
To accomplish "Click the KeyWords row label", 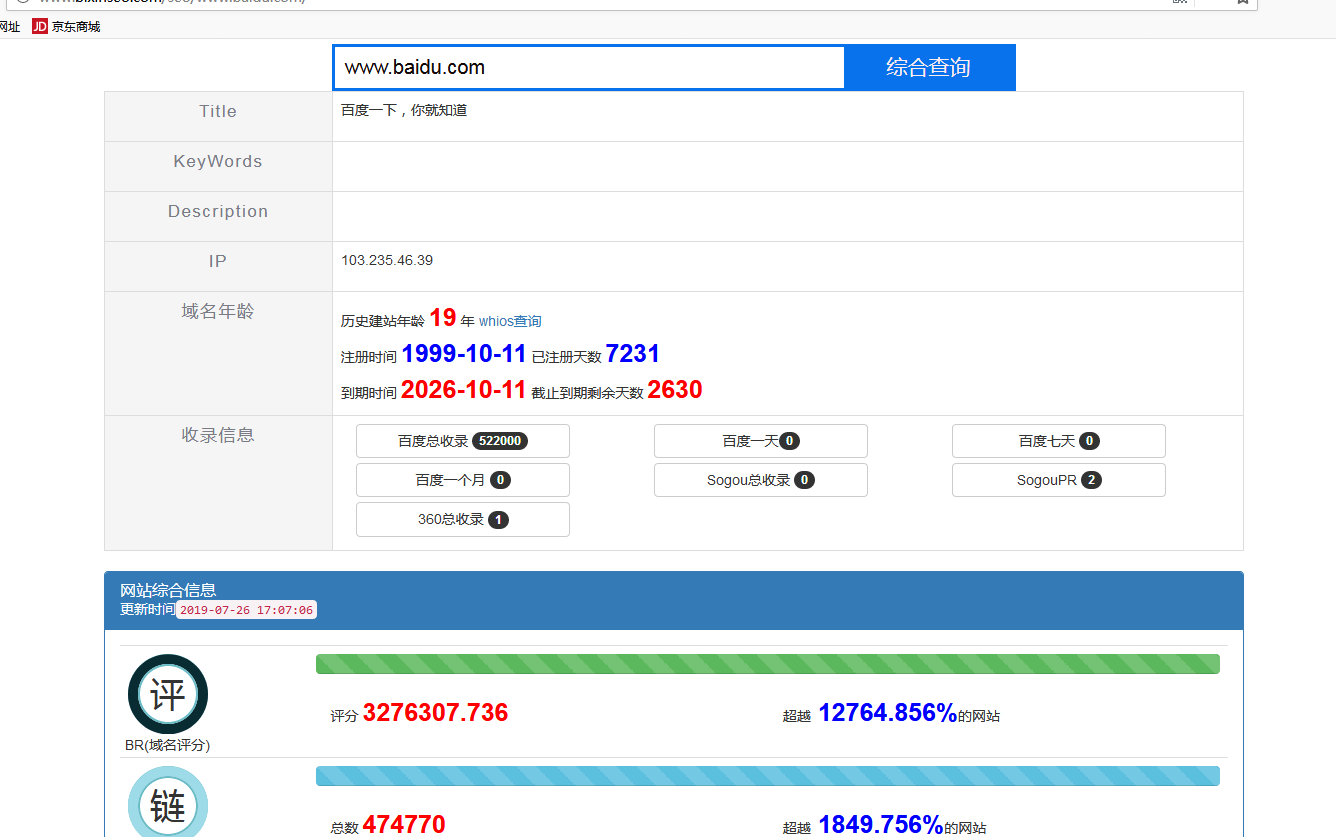I will point(218,161).
